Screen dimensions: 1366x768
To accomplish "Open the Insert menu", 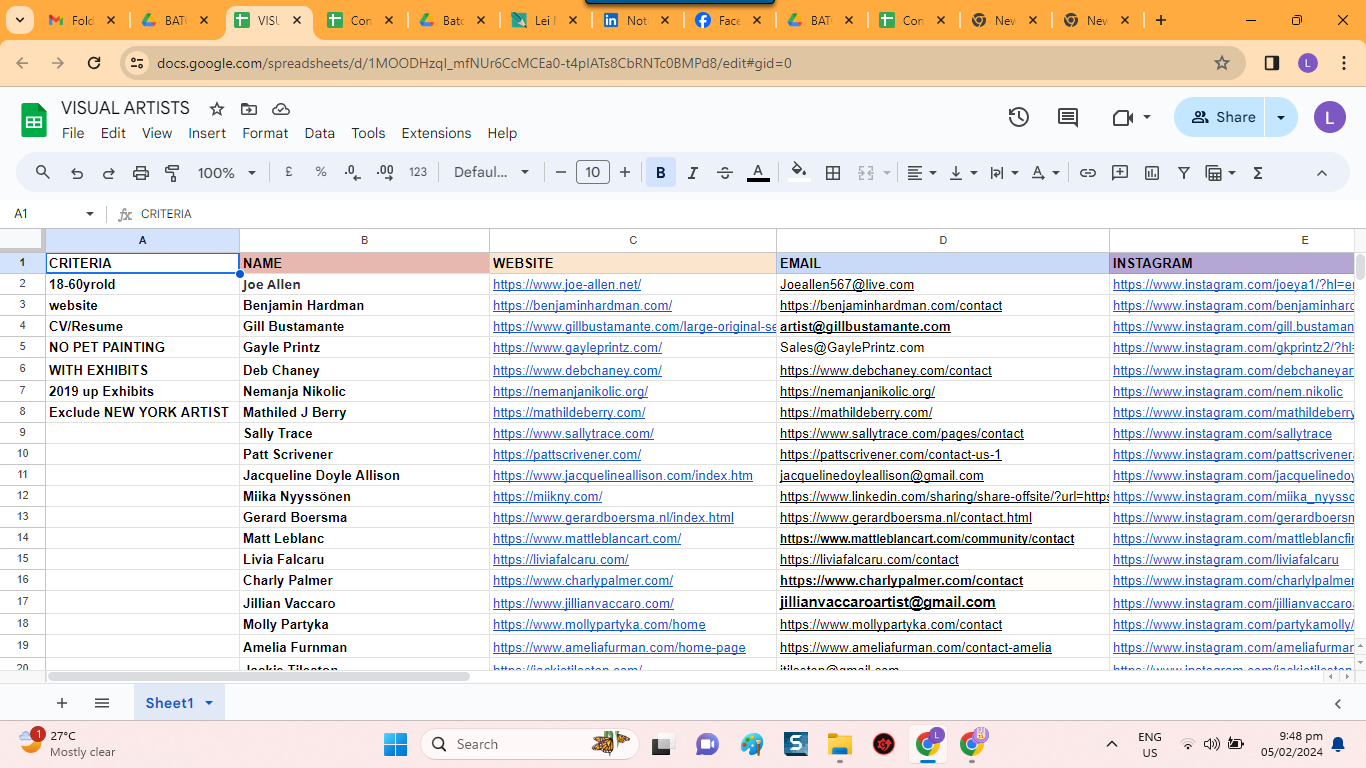I will point(207,133).
